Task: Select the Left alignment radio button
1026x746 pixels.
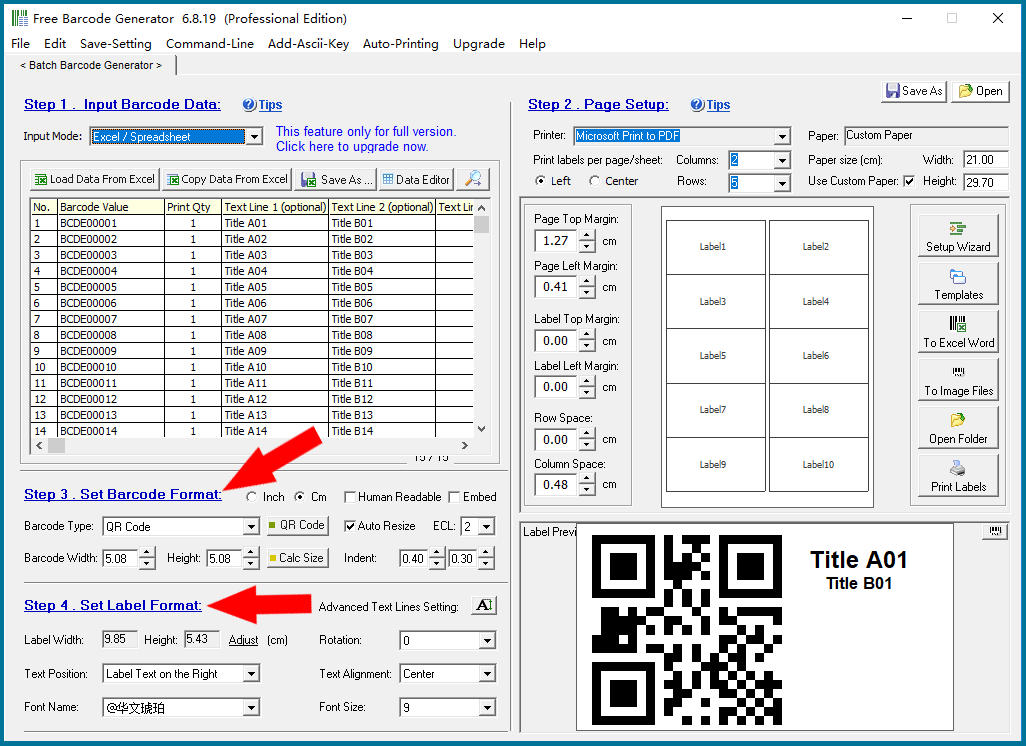Action: 540,181
